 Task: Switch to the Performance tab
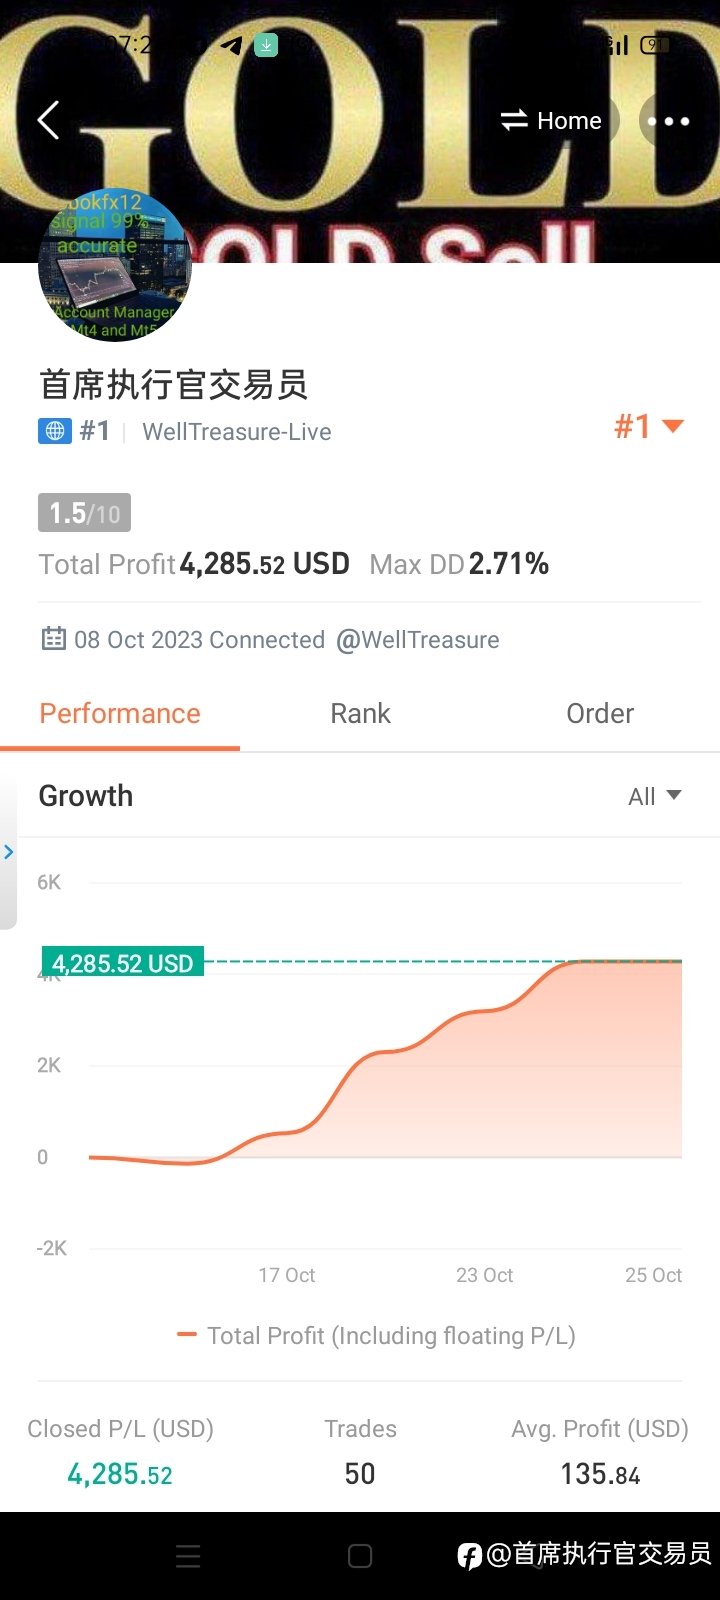(x=120, y=714)
